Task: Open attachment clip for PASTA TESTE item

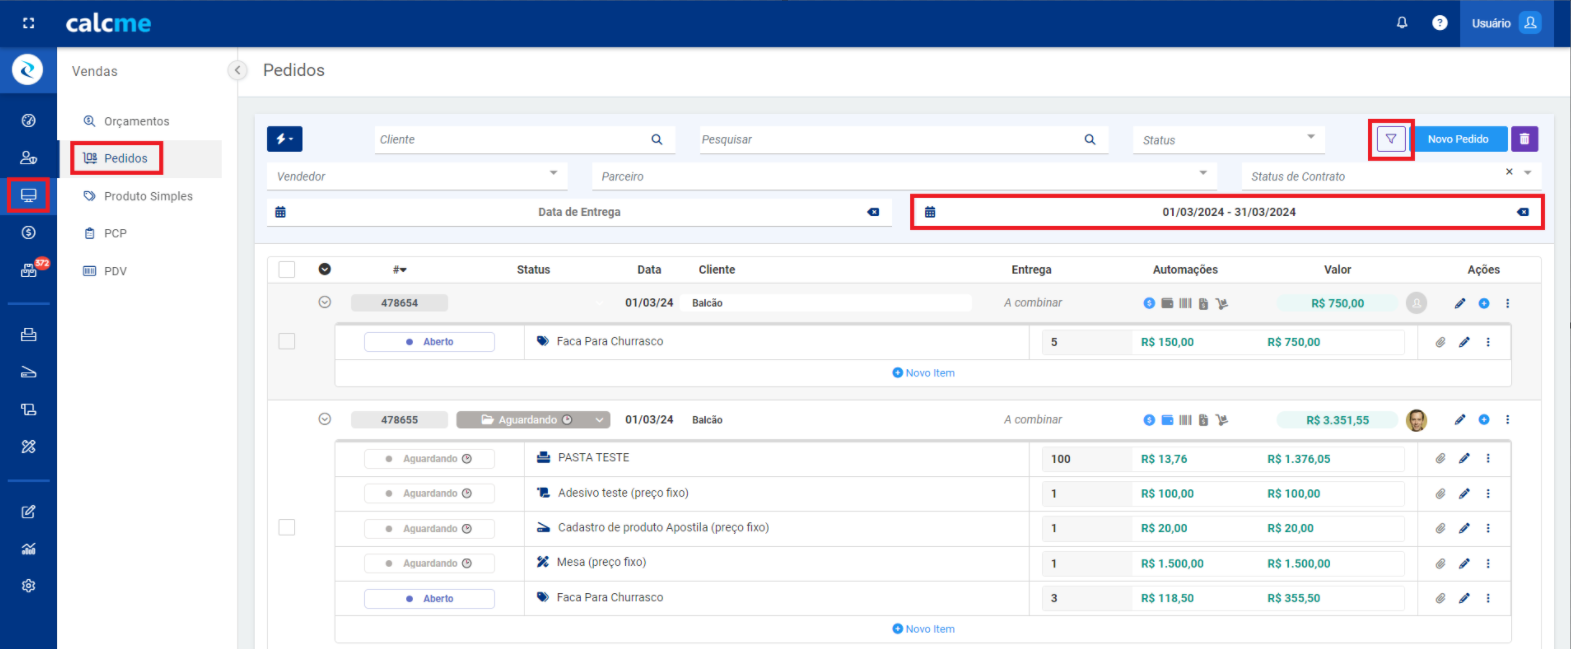Action: 1440,459
